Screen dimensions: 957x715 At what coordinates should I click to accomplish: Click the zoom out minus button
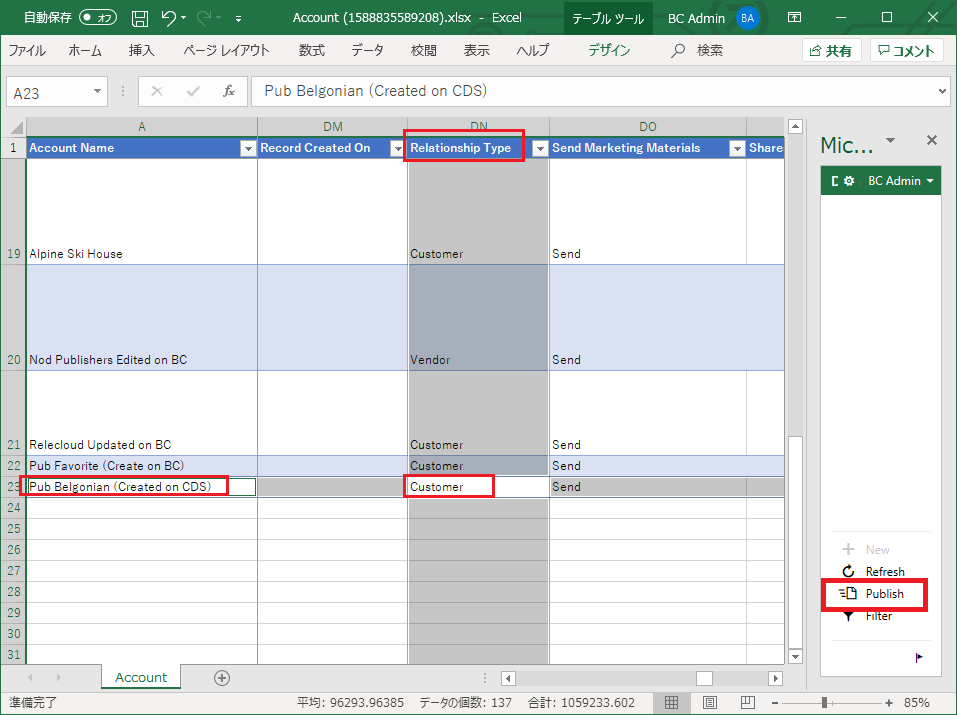pyautogui.click(x=775, y=703)
